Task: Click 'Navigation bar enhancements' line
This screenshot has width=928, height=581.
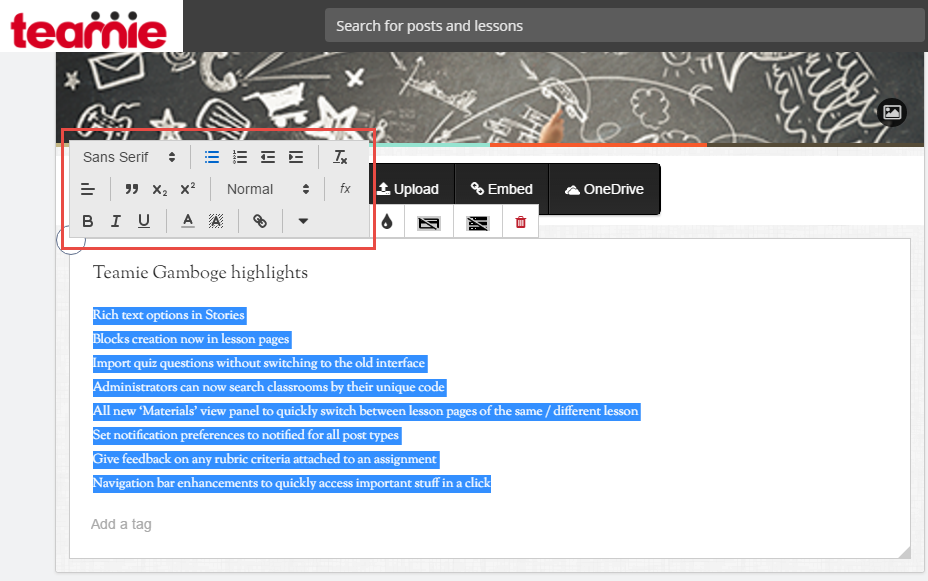Action: 292,483
